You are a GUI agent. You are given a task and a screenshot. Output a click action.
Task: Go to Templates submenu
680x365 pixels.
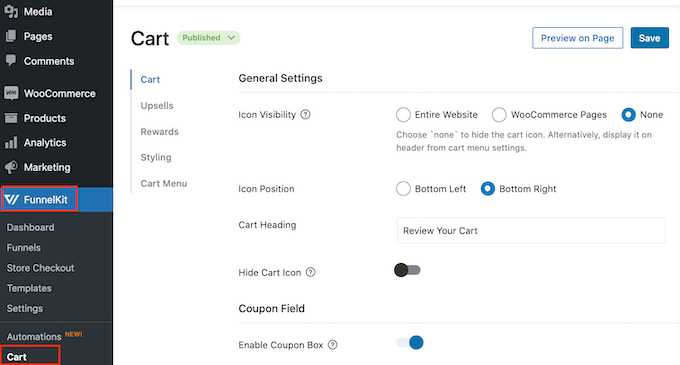tap(29, 288)
